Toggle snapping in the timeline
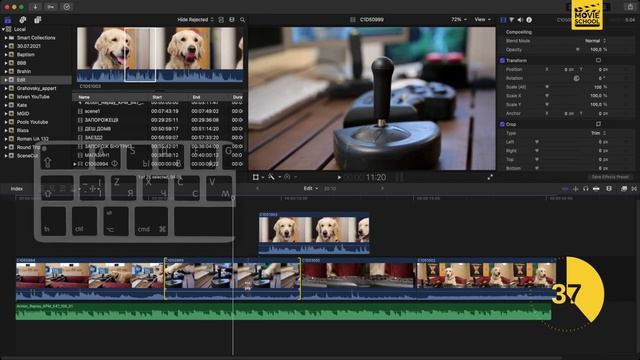 pyautogui.click(x=596, y=189)
